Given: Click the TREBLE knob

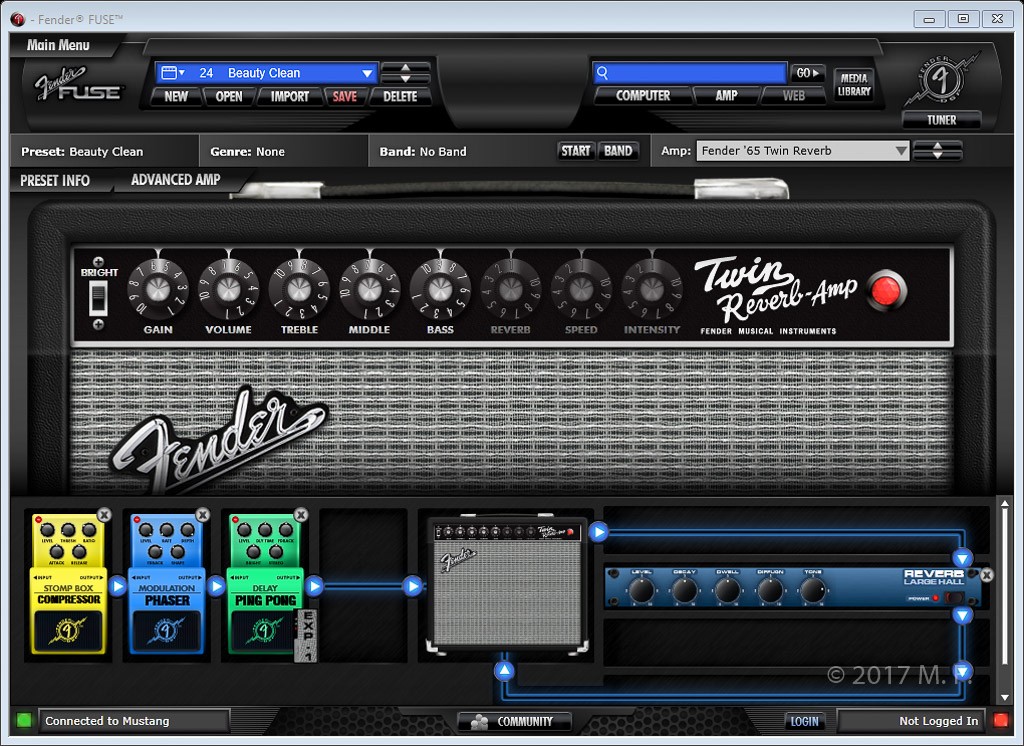Looking at the screenshot, I should 299,289.
